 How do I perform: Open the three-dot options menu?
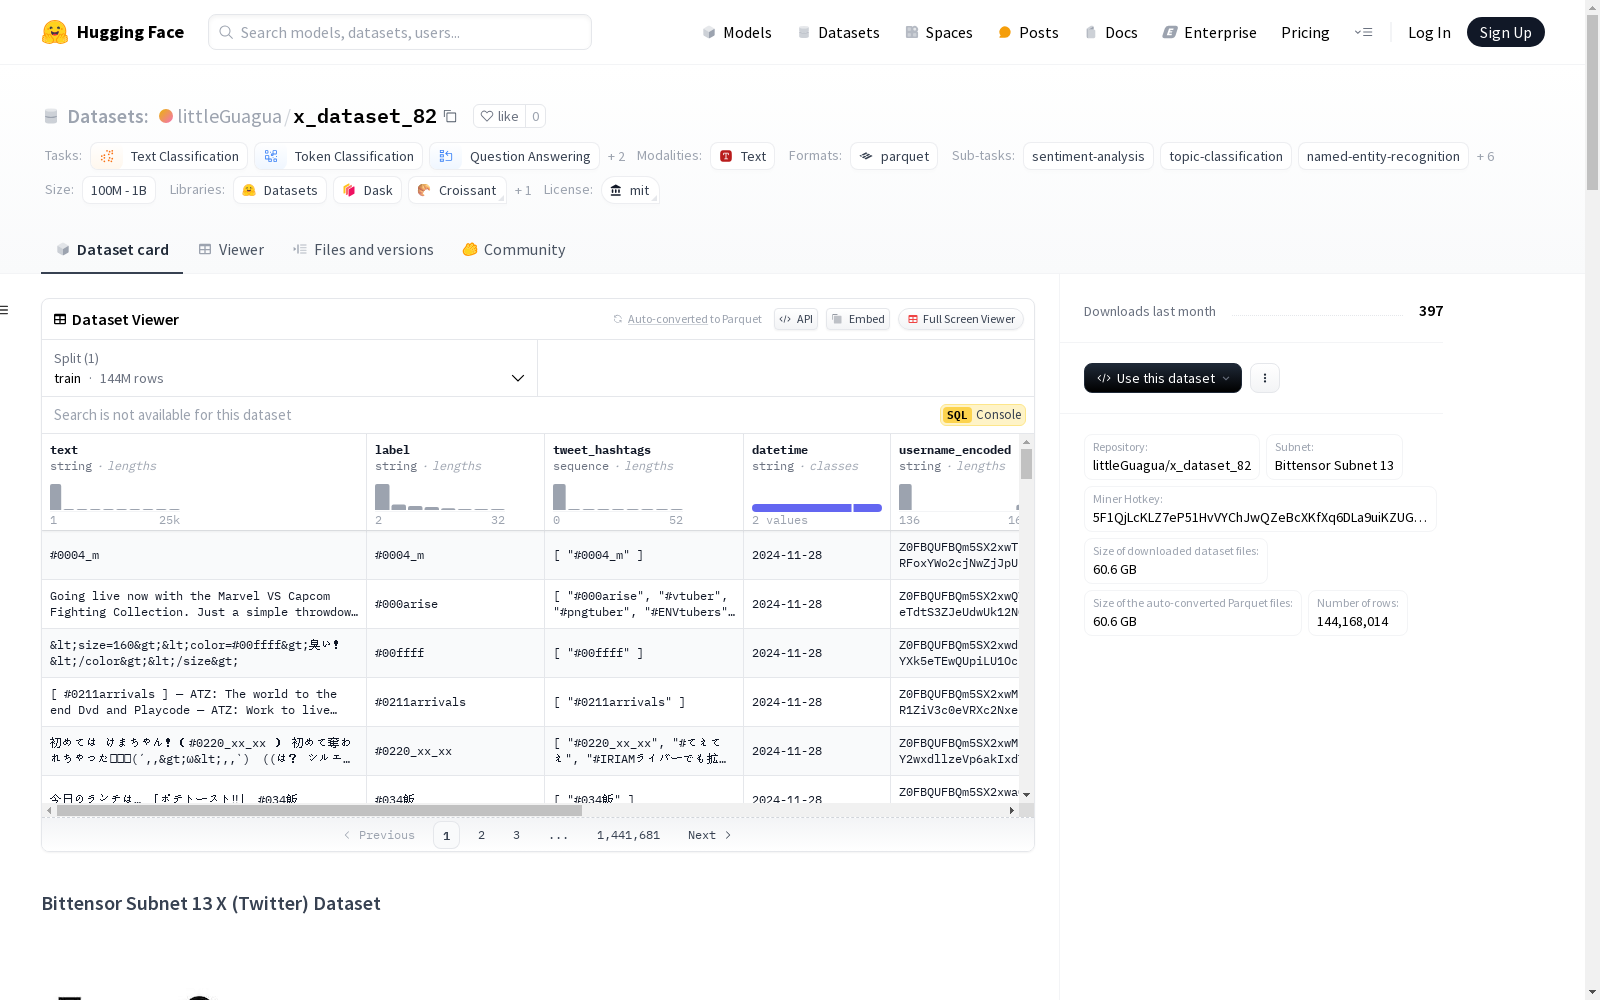pyautogui.click(x=1265, y=378)
